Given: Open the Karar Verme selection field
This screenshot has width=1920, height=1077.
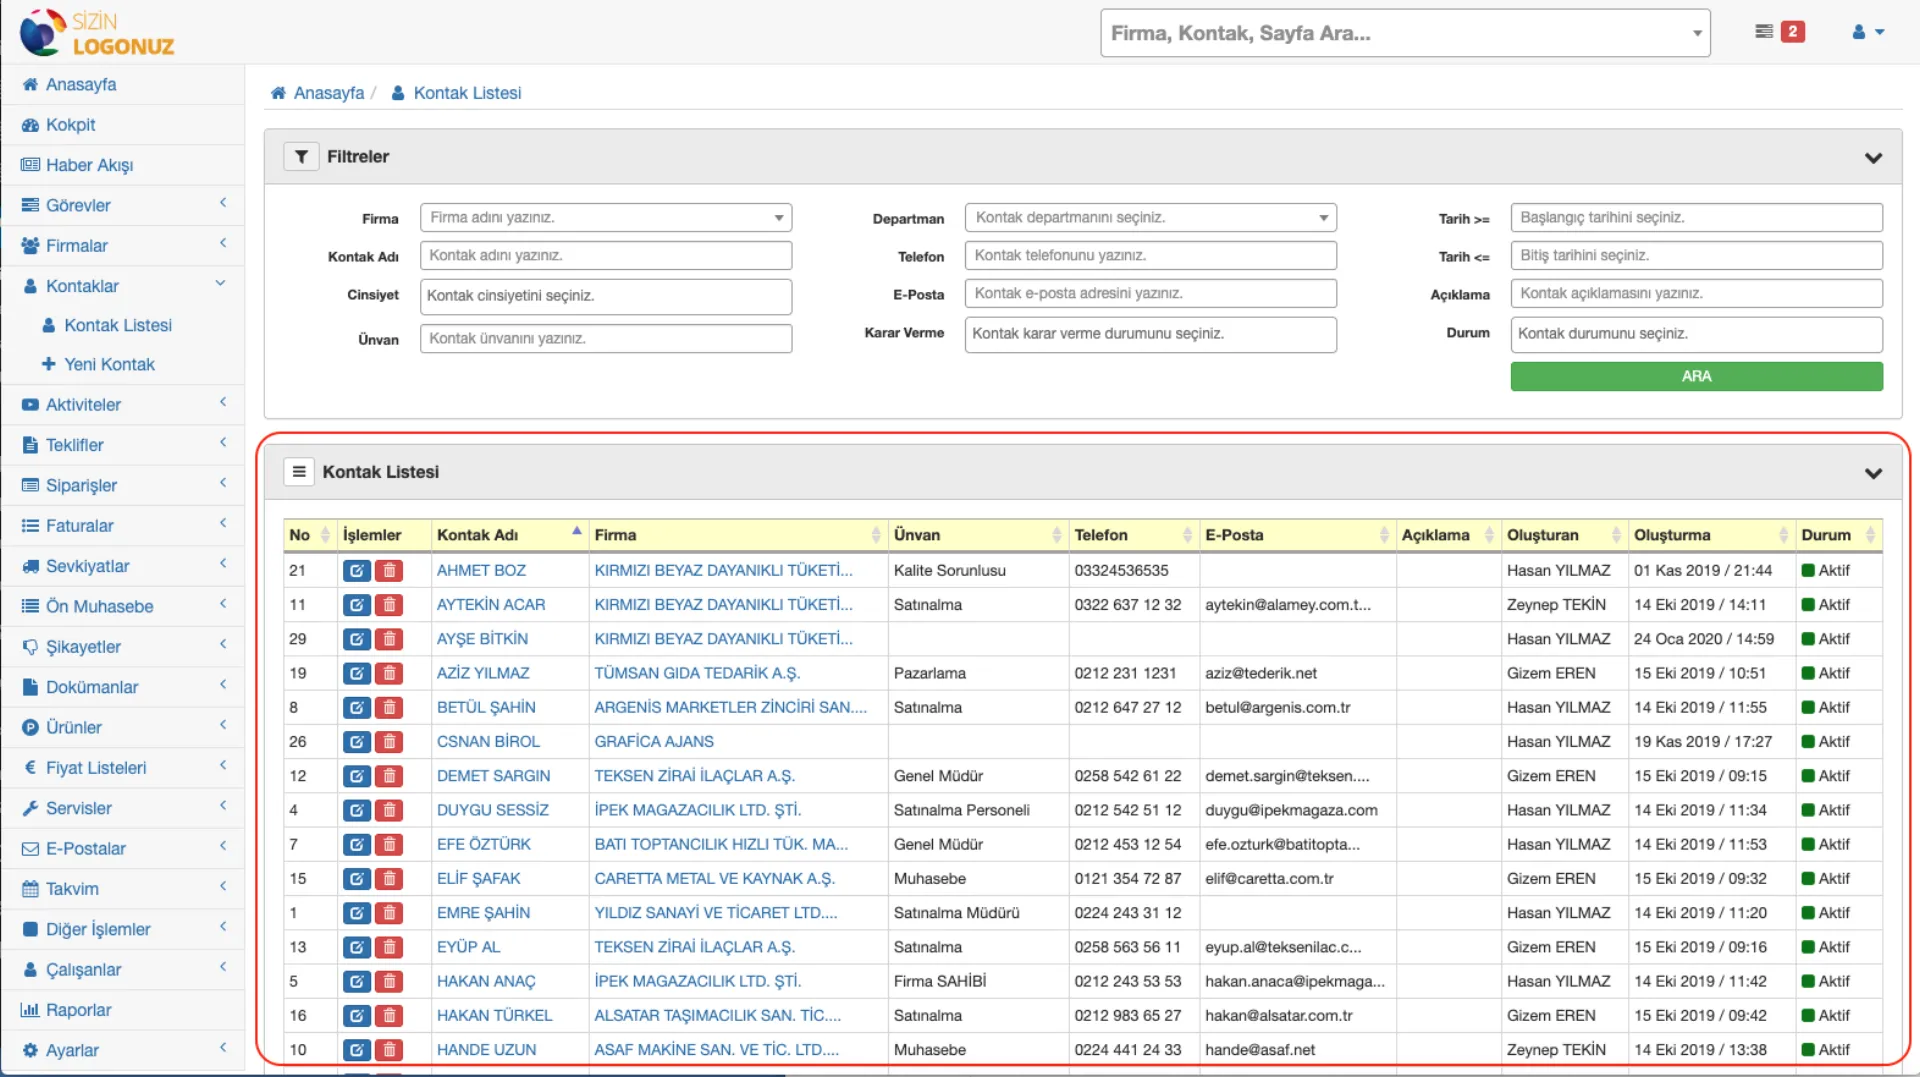Looking at the screenshot, I should [x=1150, y=334].
